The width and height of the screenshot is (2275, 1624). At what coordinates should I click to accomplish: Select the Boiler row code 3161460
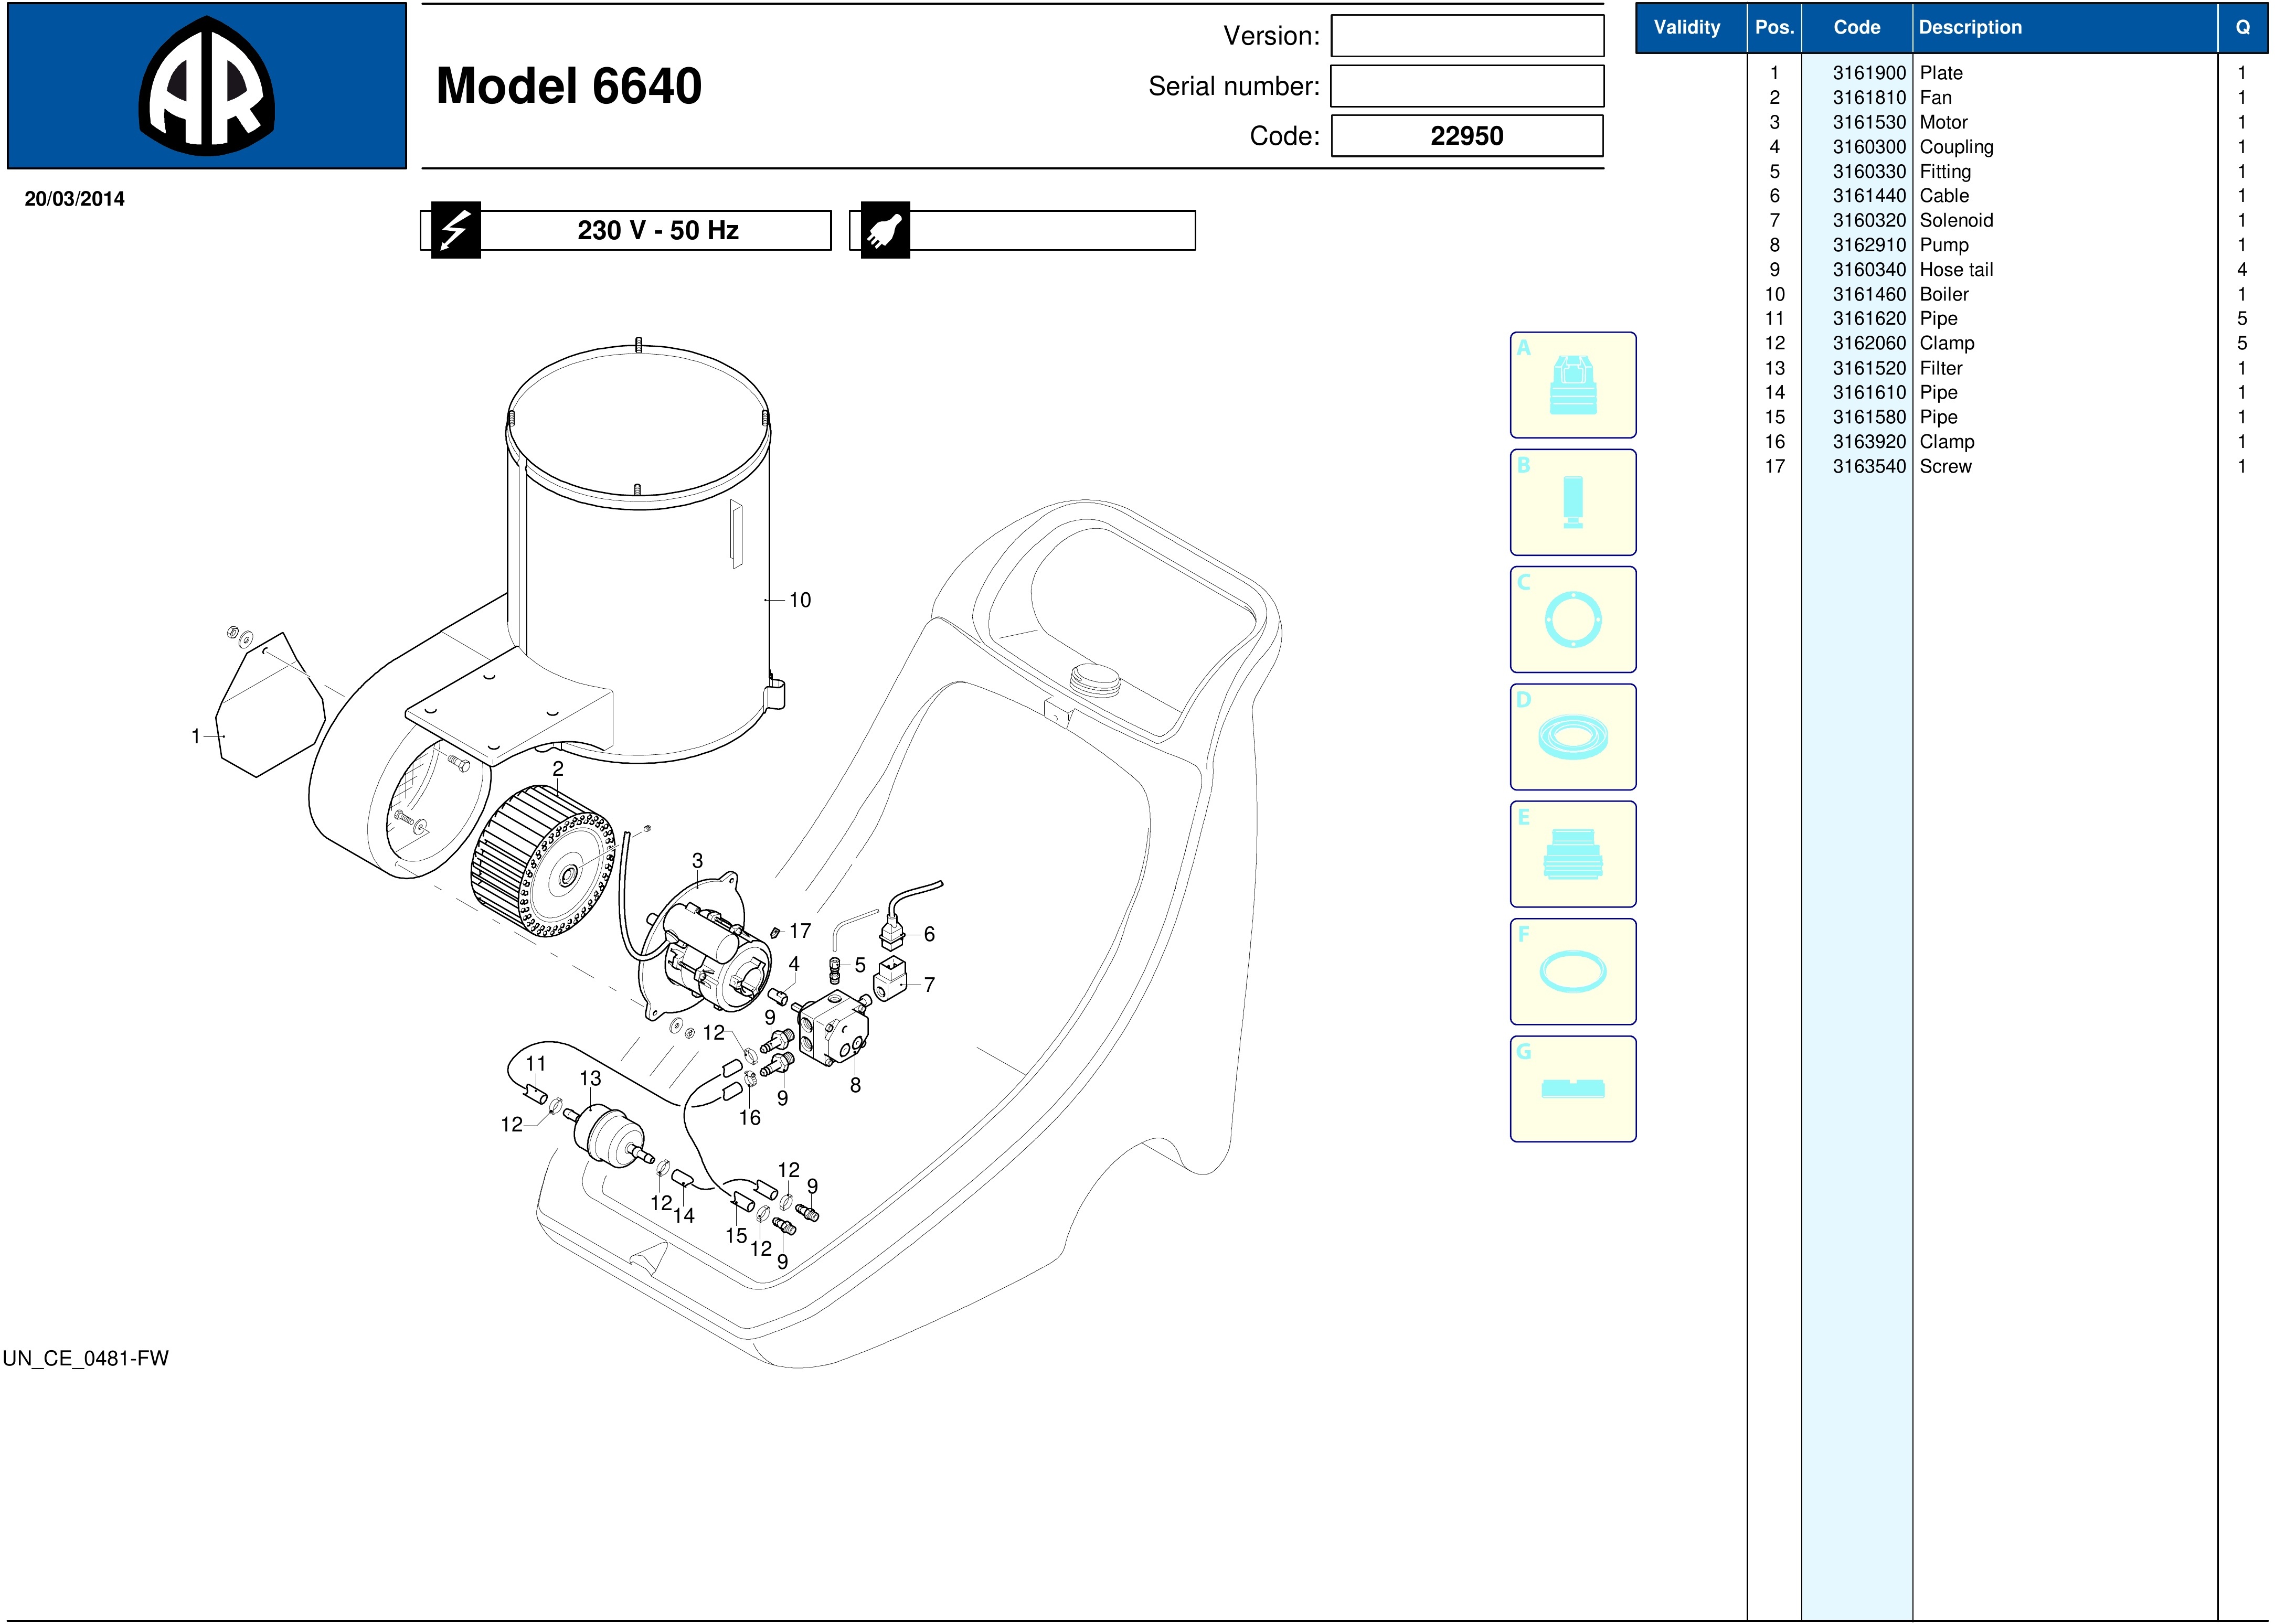click(1868, 294)
